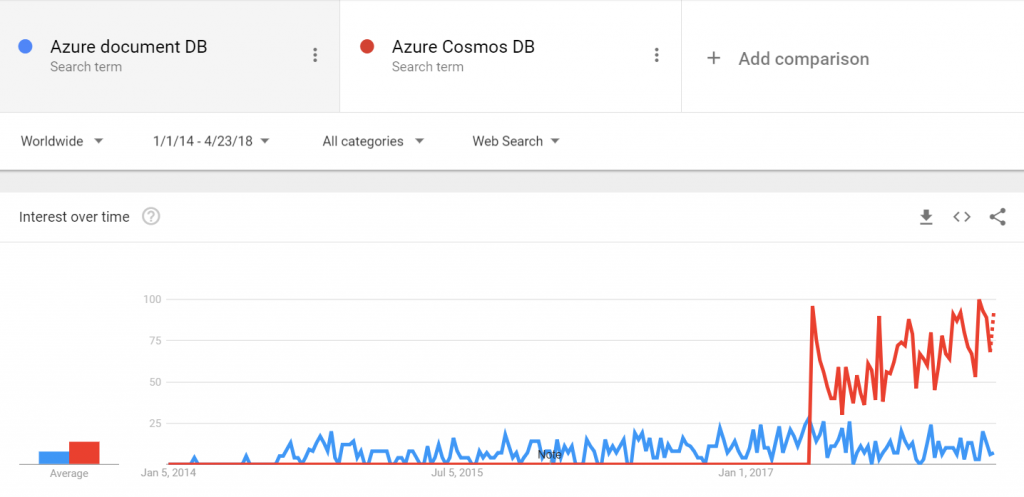The width and height of the screenshot is (1024, 497).
Task: Click the plus icon to add comparison
Action: coord(714,58)
